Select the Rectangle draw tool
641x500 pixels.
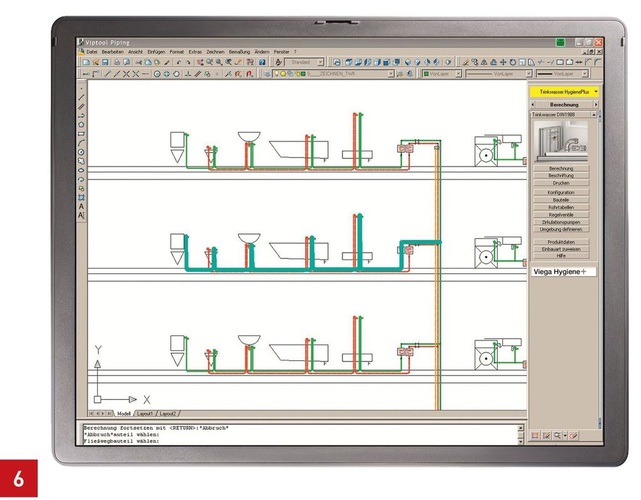click(x=81, y=133)
